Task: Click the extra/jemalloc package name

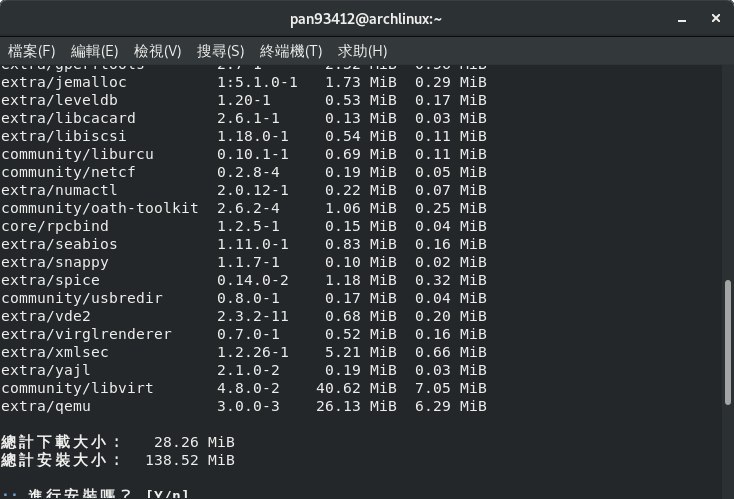Action: [x=64, y=82]
